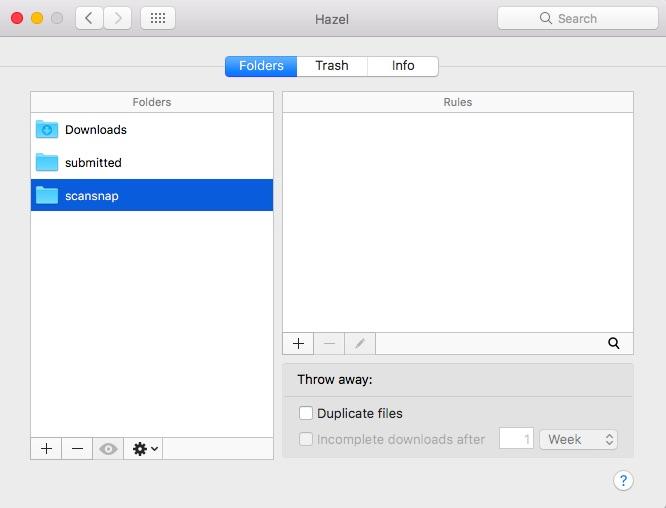Add a new folder with plus button

(x=46, y=449)
